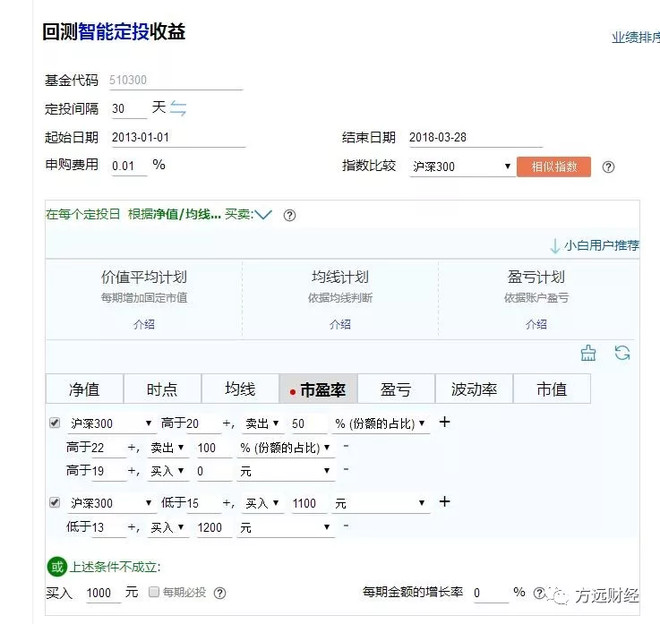Open index dropdown in the 低于15 row

pyautogui.click(x=111, y=503)
